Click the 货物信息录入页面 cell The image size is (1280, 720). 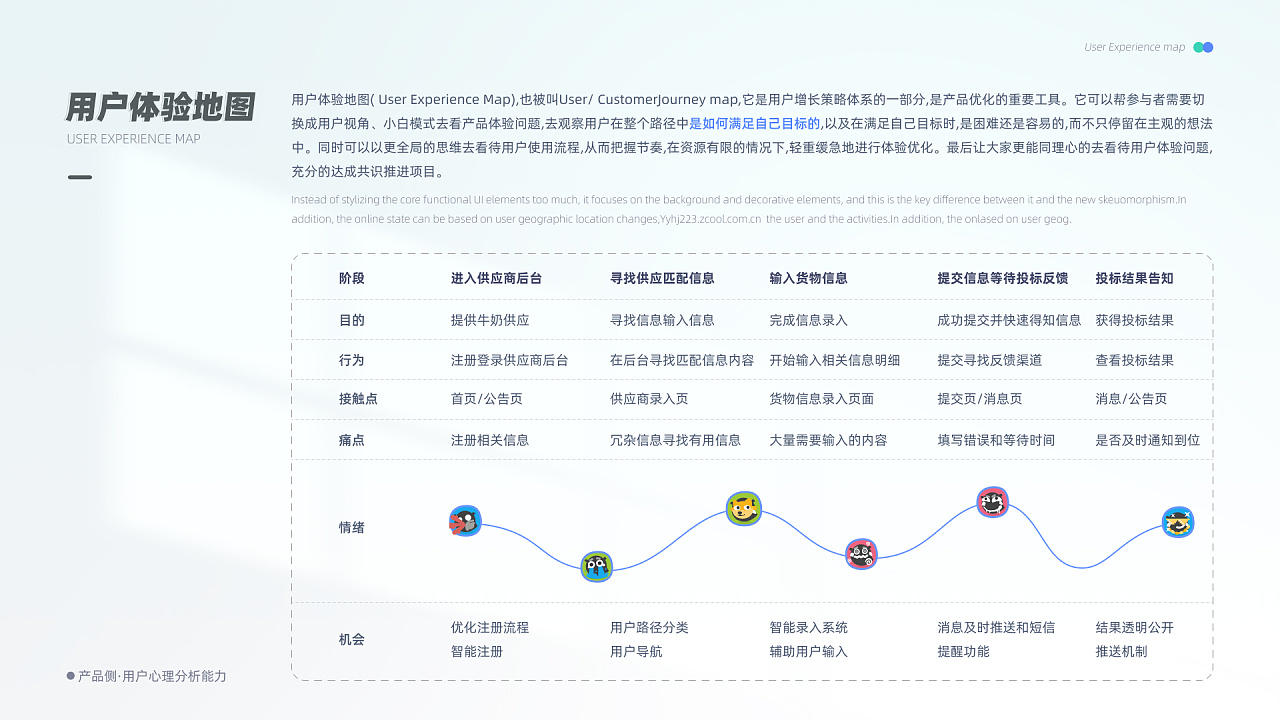[x=822, y=399]
